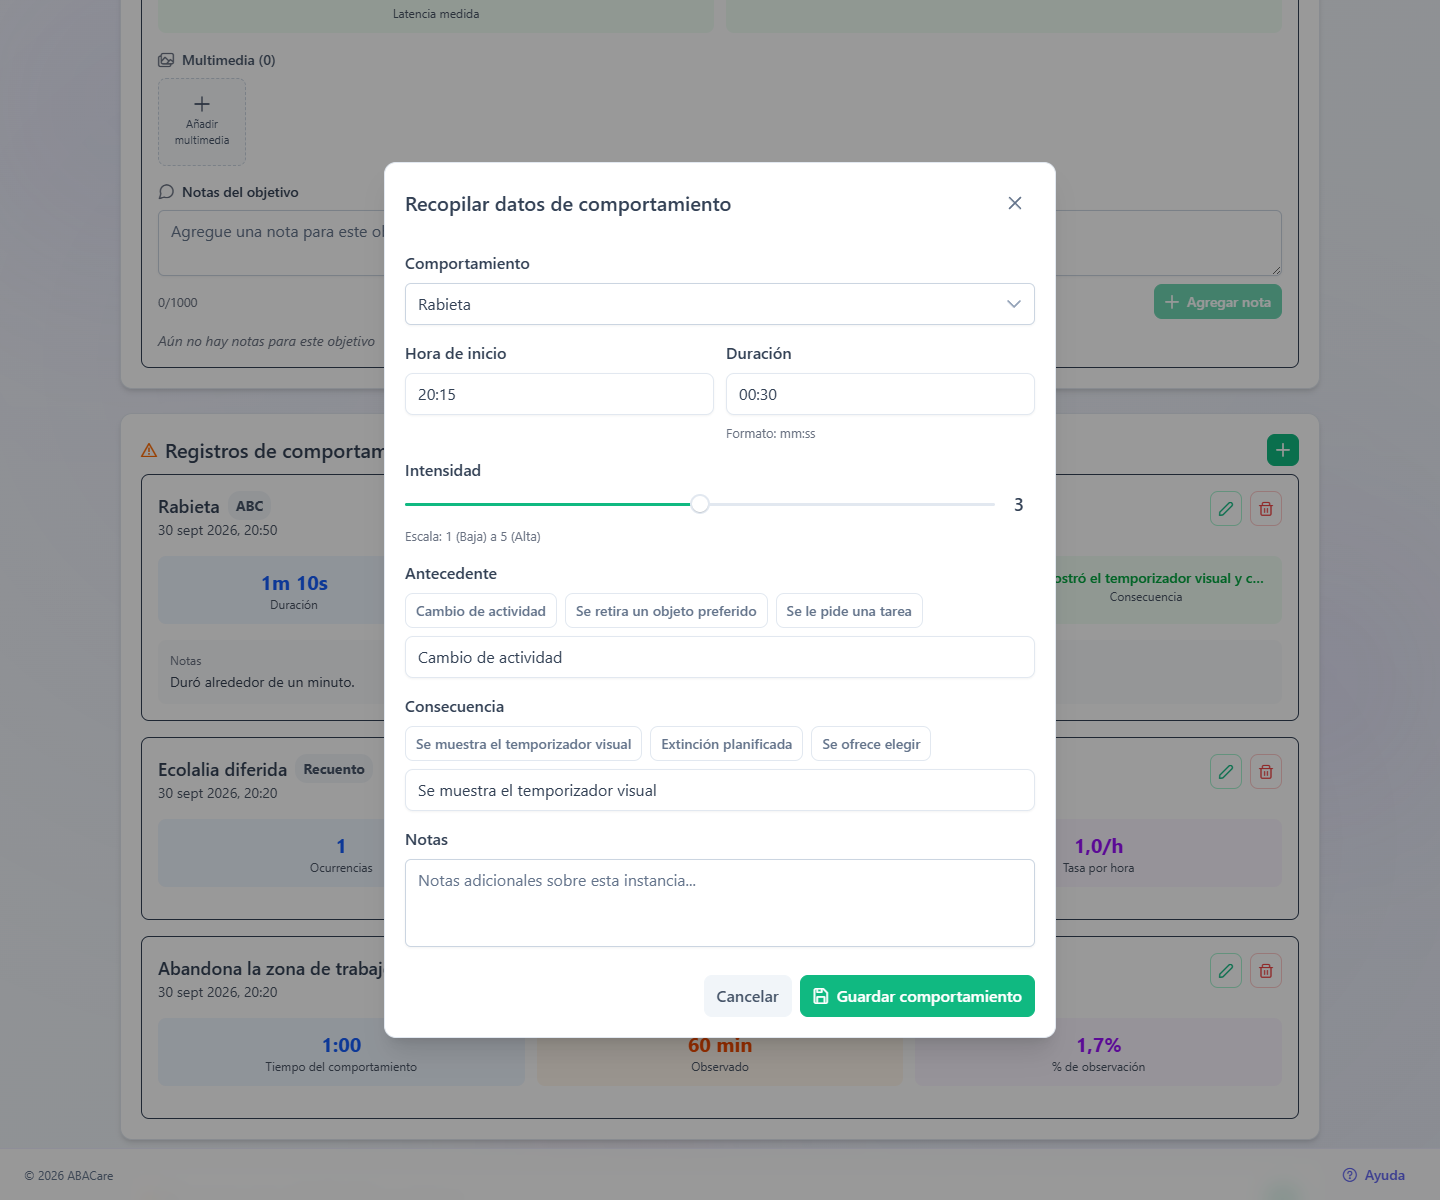Click the 'Escala: 1 (Baja) a 5 (Alta)' text
Screen dimensions: 1440x1200
click(473, 537)
